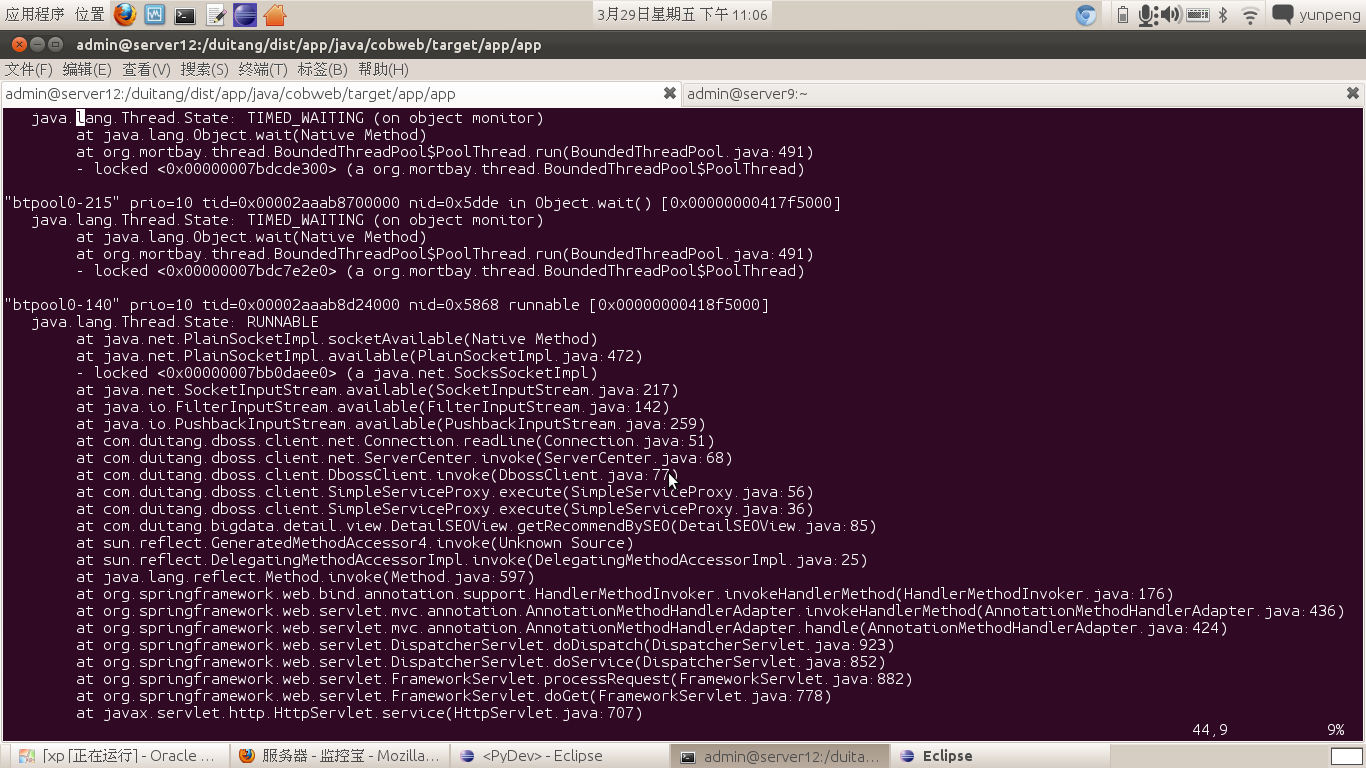The image size is (1366, 768).
Task: Open the 查看(V) menu
Action: point(146,69)
